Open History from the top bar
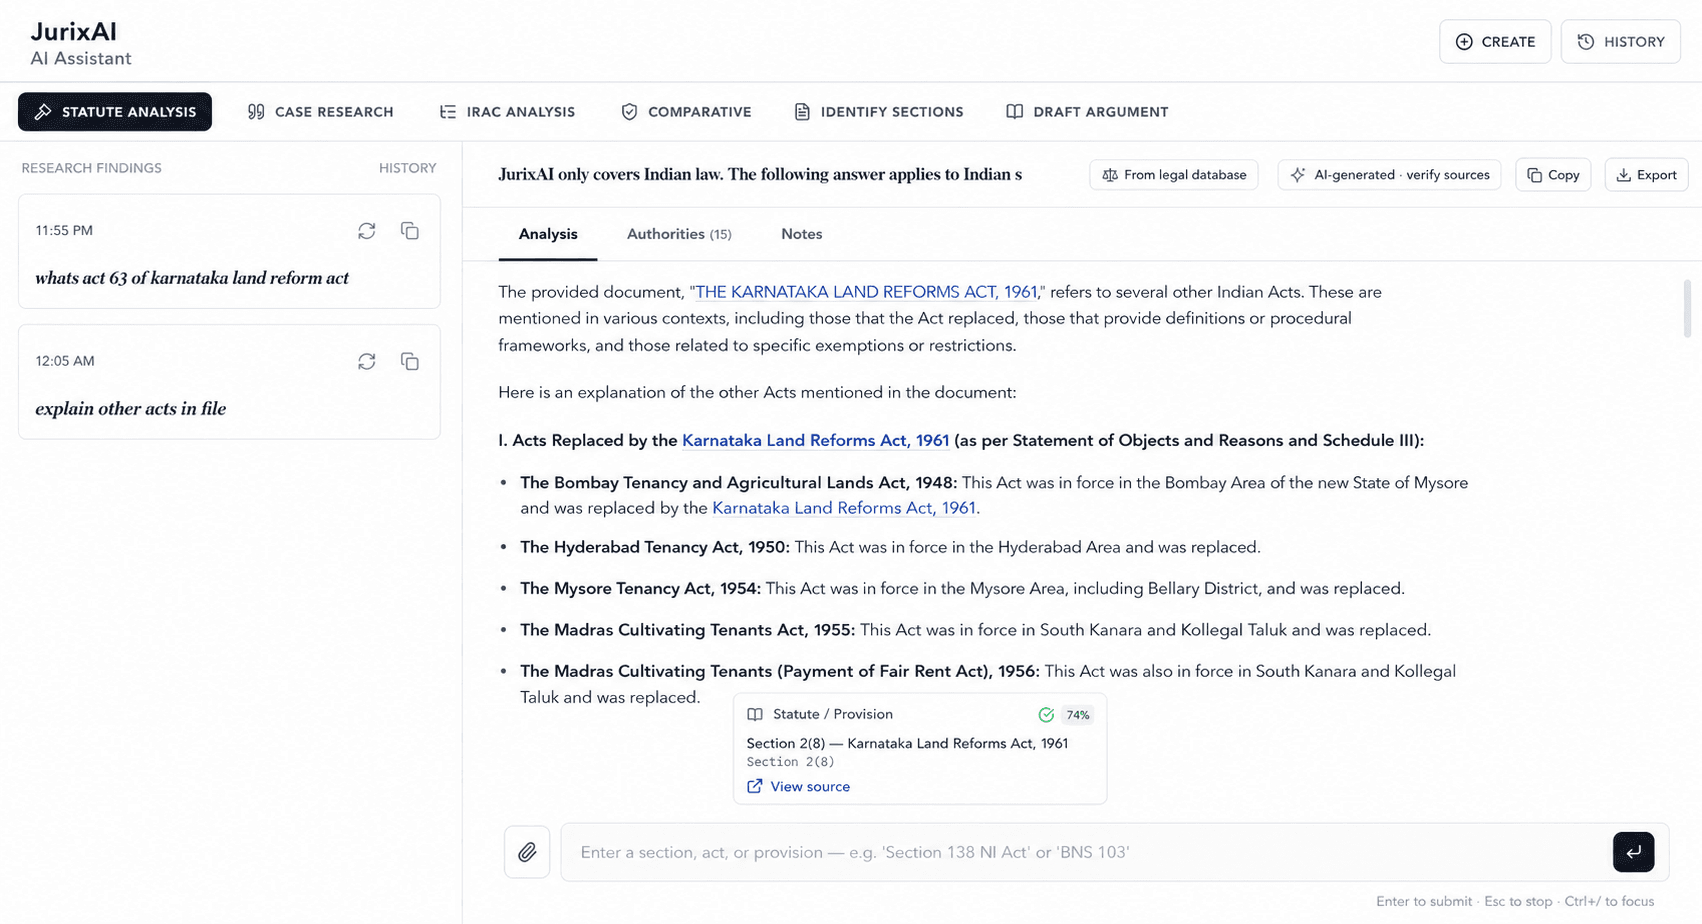Viewport: 1702px width, 924px height. click(x=1620, y=42)
